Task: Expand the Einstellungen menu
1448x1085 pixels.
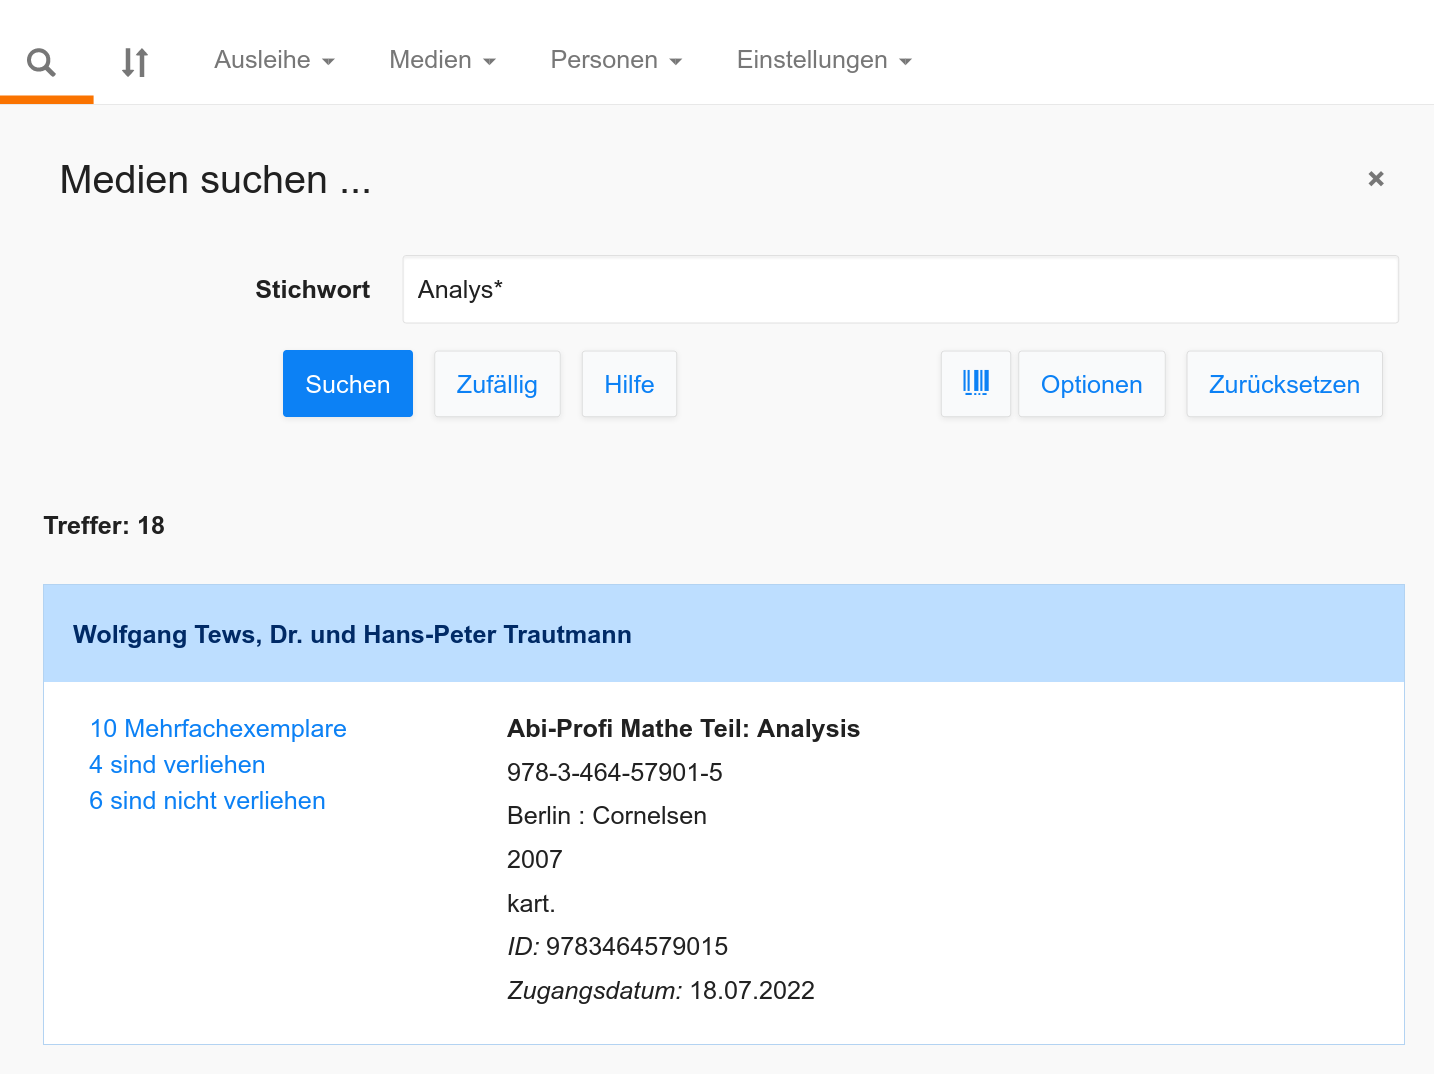Action: (x=824, y=60)
